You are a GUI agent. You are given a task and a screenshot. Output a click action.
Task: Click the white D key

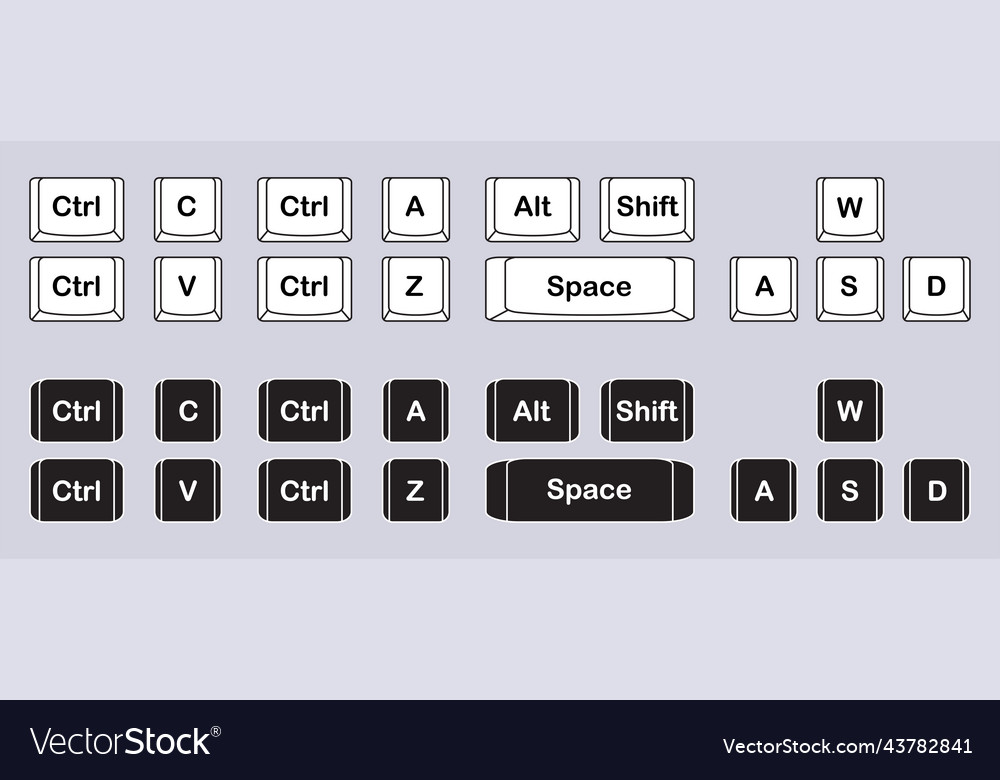(936, 289)
